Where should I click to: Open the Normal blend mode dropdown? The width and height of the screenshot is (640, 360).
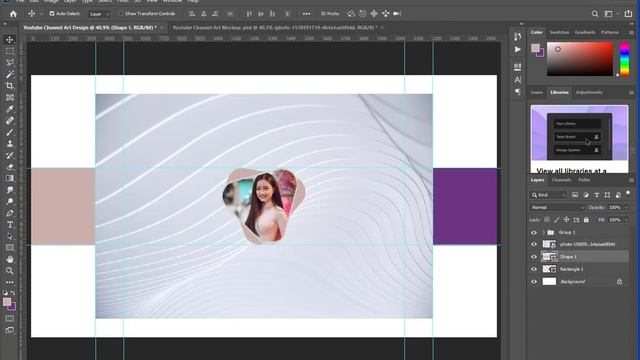click(558, 207)
